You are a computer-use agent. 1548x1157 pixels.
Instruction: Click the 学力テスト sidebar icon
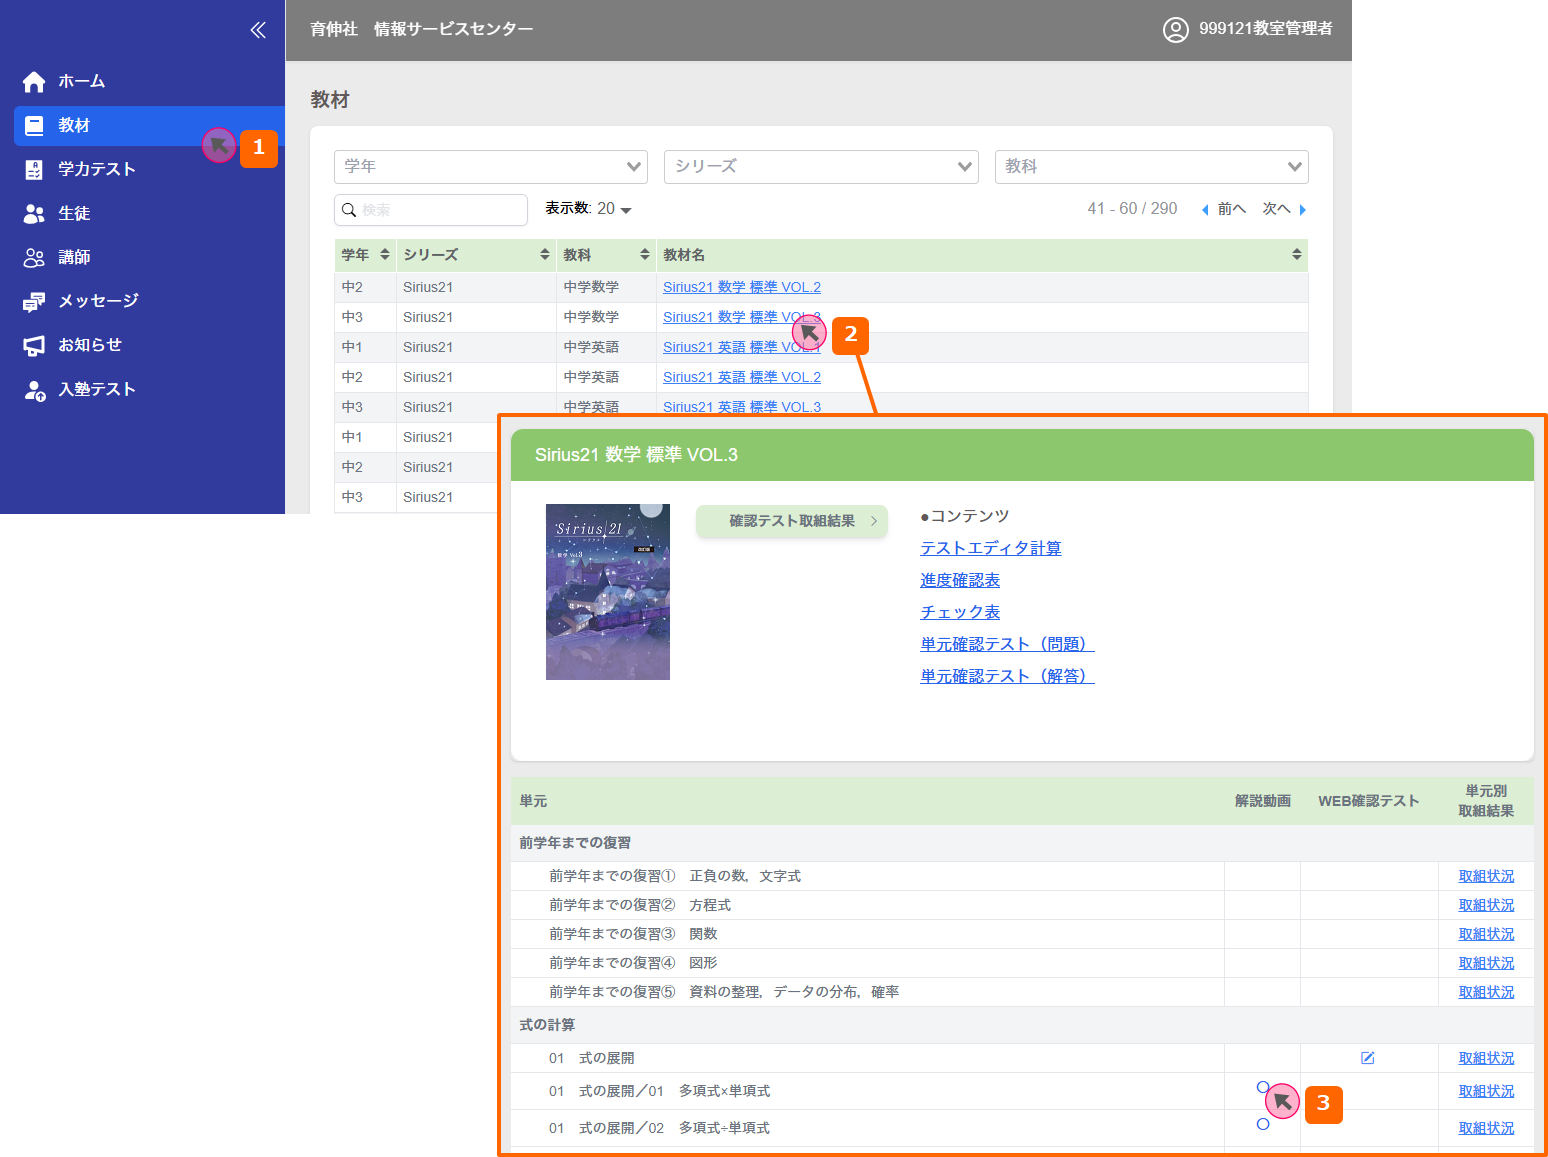(34, 170)
